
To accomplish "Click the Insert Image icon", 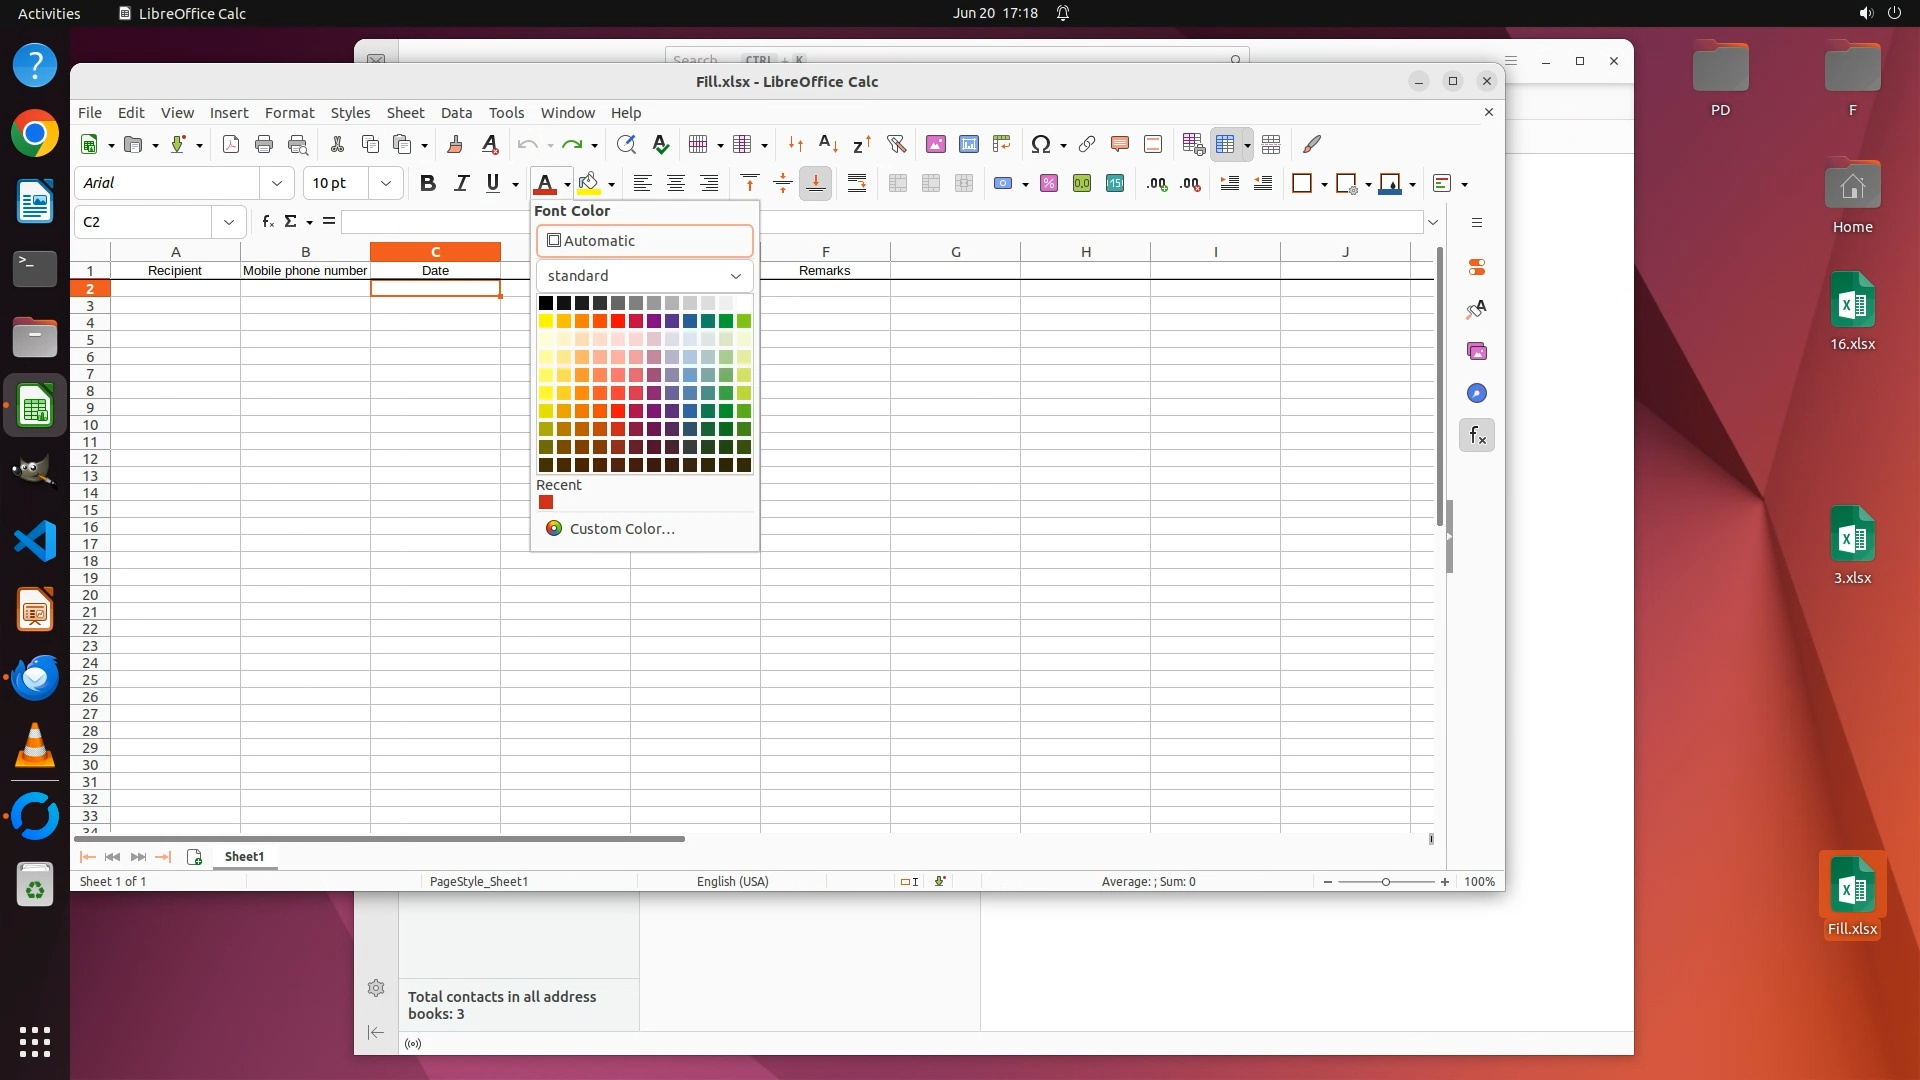I will click(936, 145).
